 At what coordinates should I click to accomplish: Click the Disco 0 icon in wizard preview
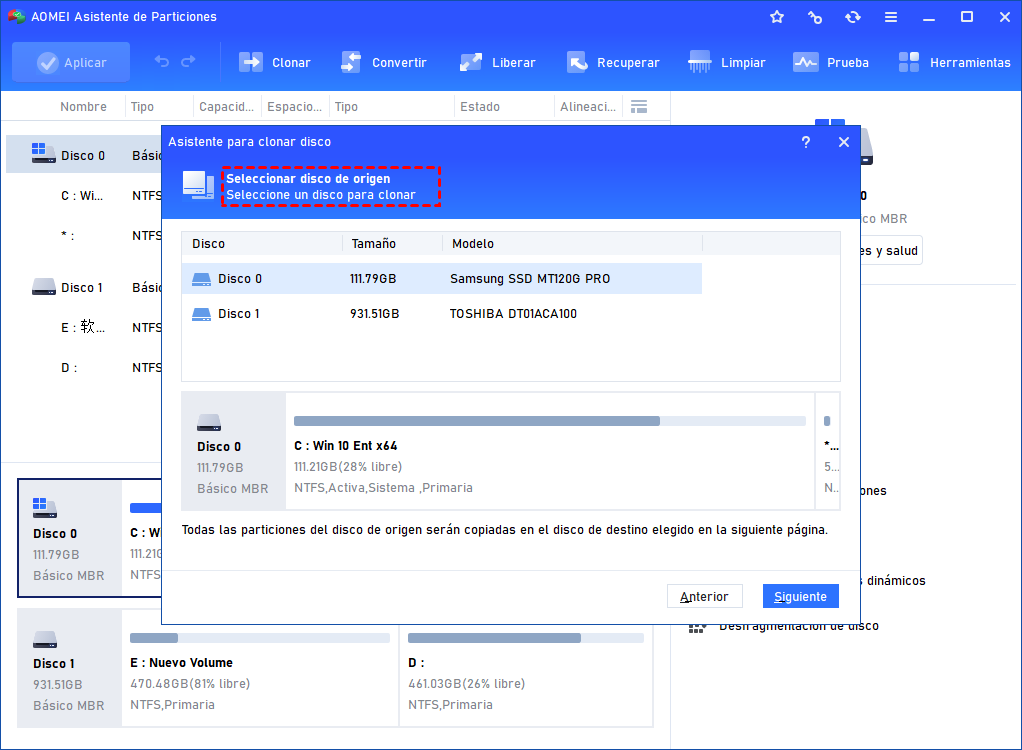pyautogui.click(x=209, y=423)
